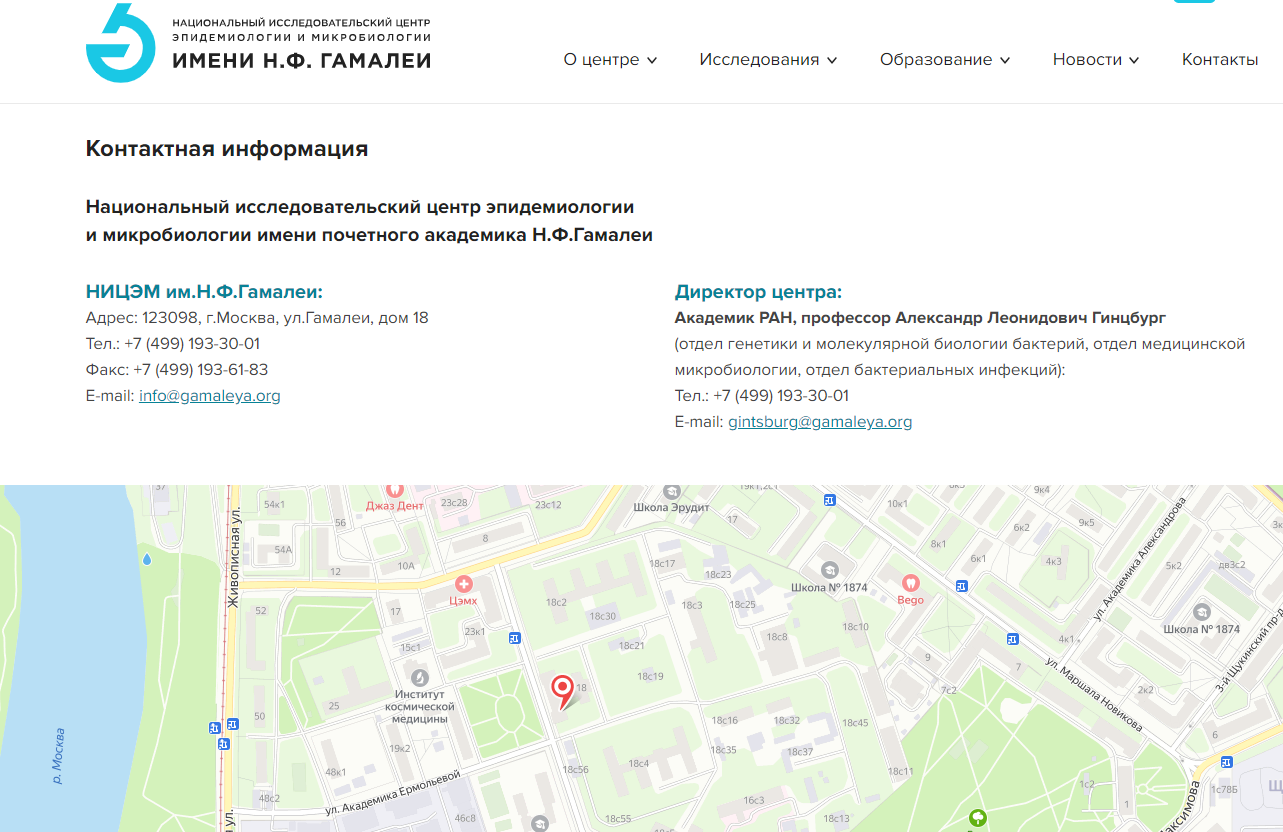This screenshot has width=1283, height=832.
Task: Expand the «О центре» dropdown menu
Action: click(610, 60)
